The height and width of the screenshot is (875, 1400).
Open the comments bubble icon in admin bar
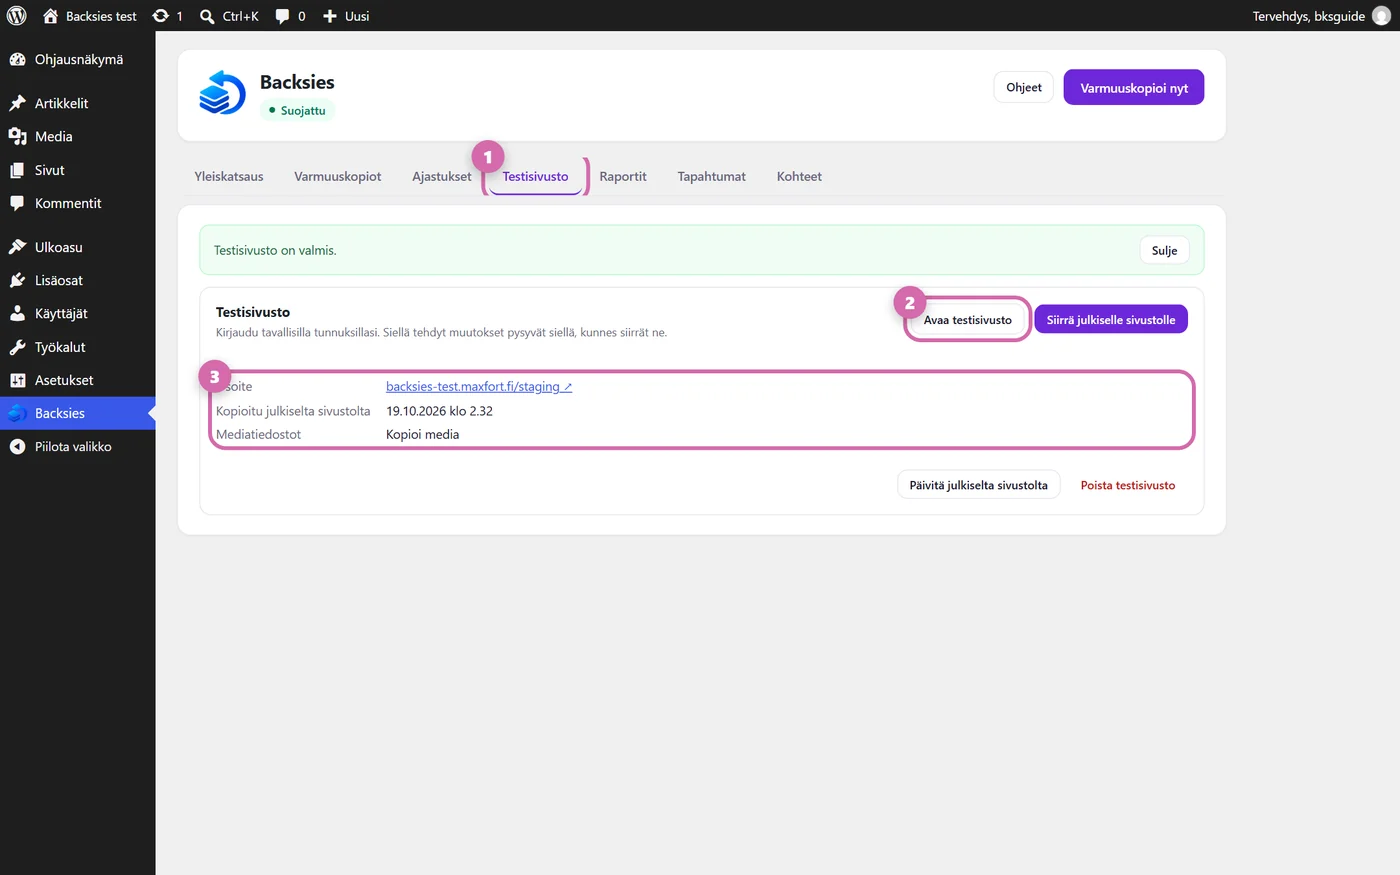pos(282,16)
